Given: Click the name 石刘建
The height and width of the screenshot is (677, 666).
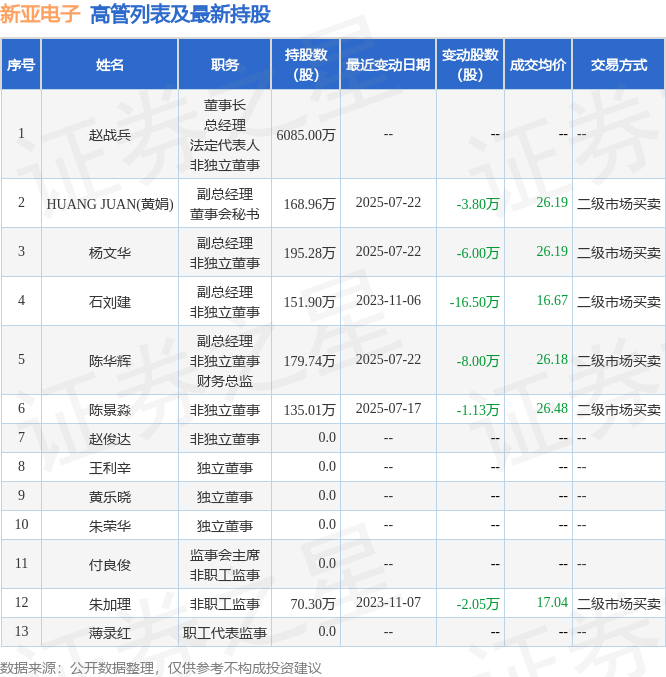Looking at the screenshot, I should tap(110, 302).
